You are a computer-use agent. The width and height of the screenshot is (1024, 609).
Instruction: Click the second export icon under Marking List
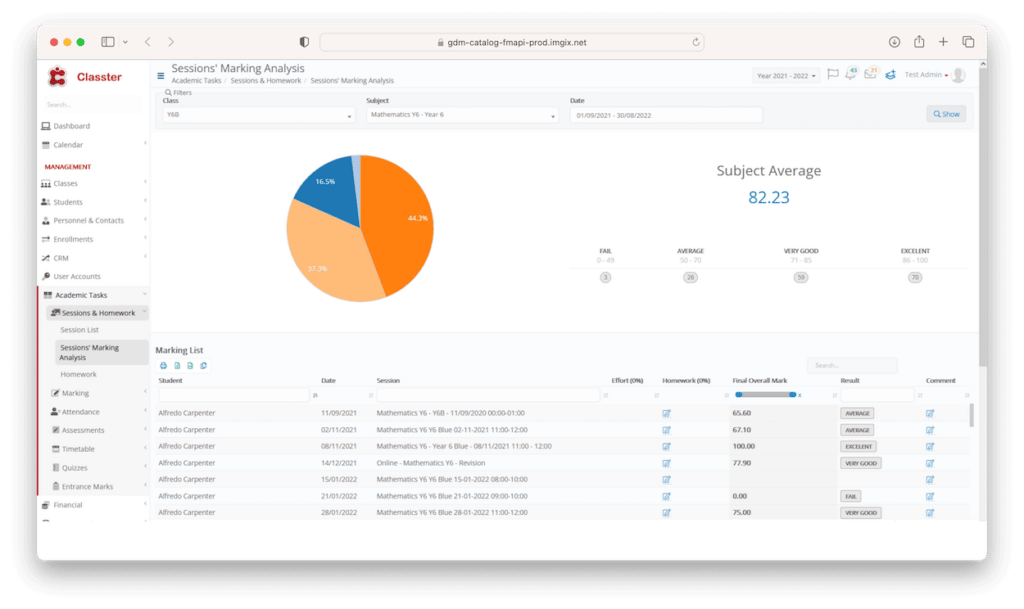(177, 366)
